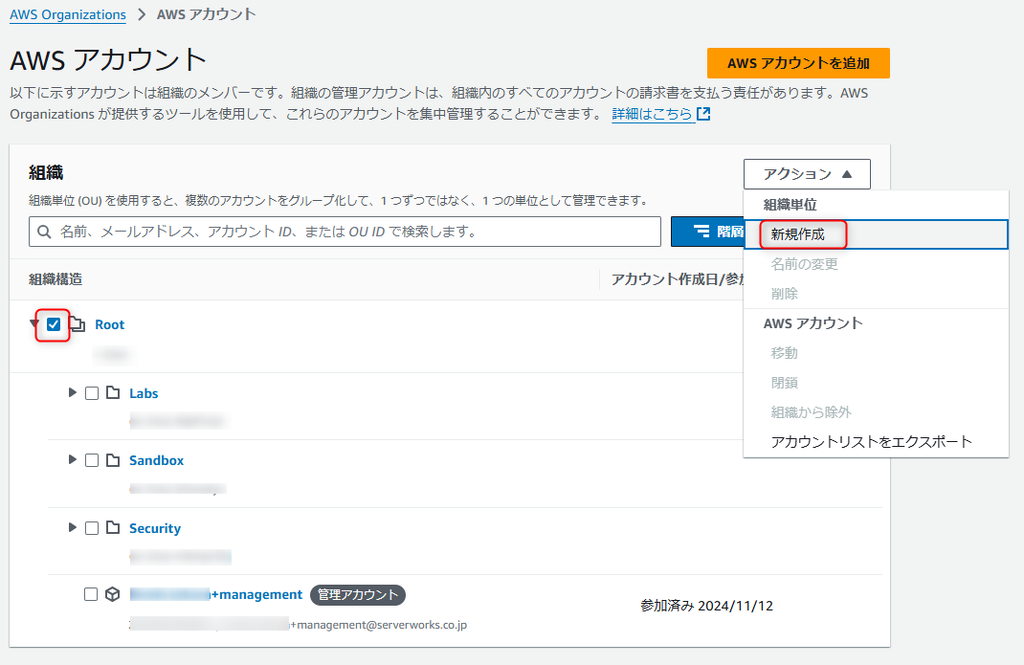Viewport: 1024px width, 665px height.
Task: Check the Sandbox OU checkbox
Action: tap(92, 461)
